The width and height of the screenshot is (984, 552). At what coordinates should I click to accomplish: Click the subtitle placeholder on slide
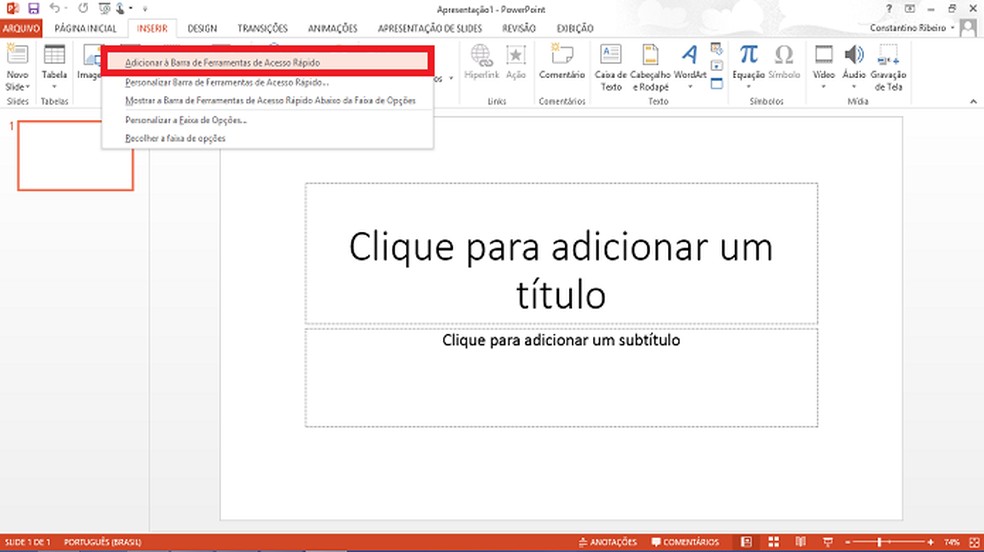click(561, 378)
